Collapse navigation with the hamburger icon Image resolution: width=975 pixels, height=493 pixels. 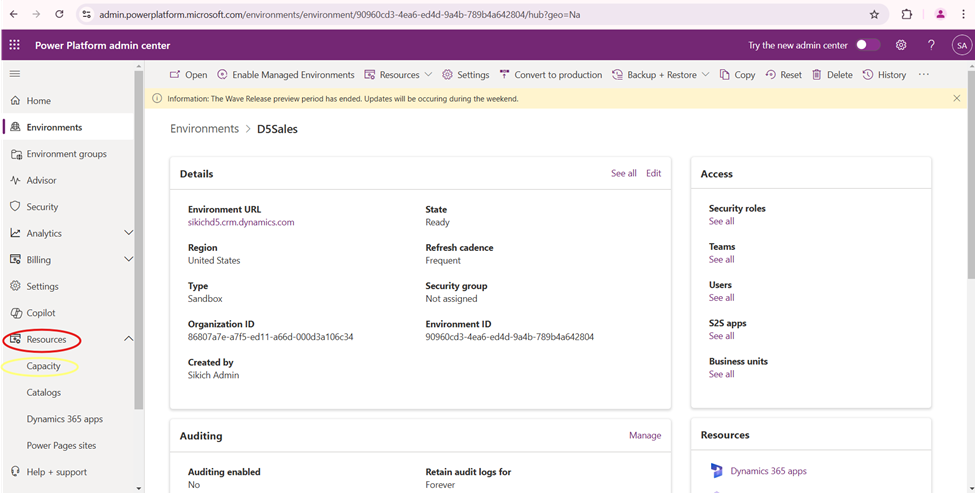coord(15,74)
